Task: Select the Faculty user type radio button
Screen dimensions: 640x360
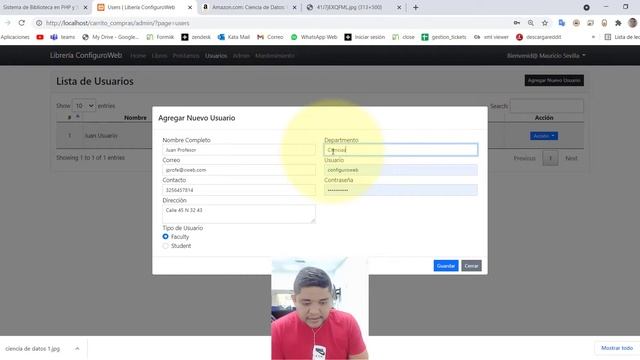Action: tap(165, 236)
